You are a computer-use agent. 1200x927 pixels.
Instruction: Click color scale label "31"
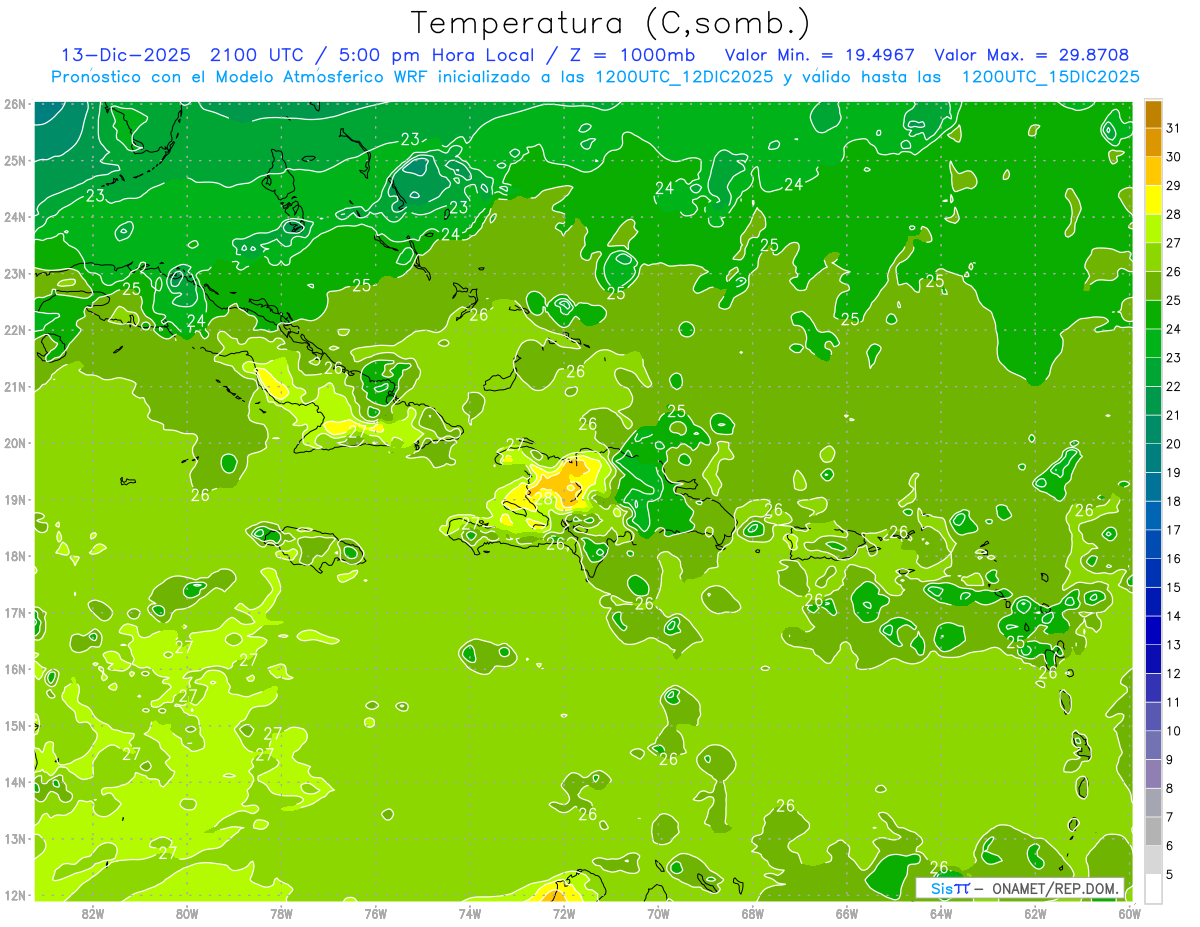(x=1173, y=128)
